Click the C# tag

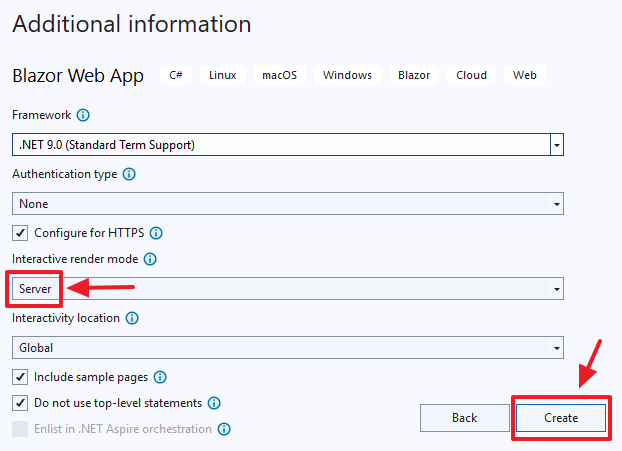pyautogui.click(x=176, y=75)
